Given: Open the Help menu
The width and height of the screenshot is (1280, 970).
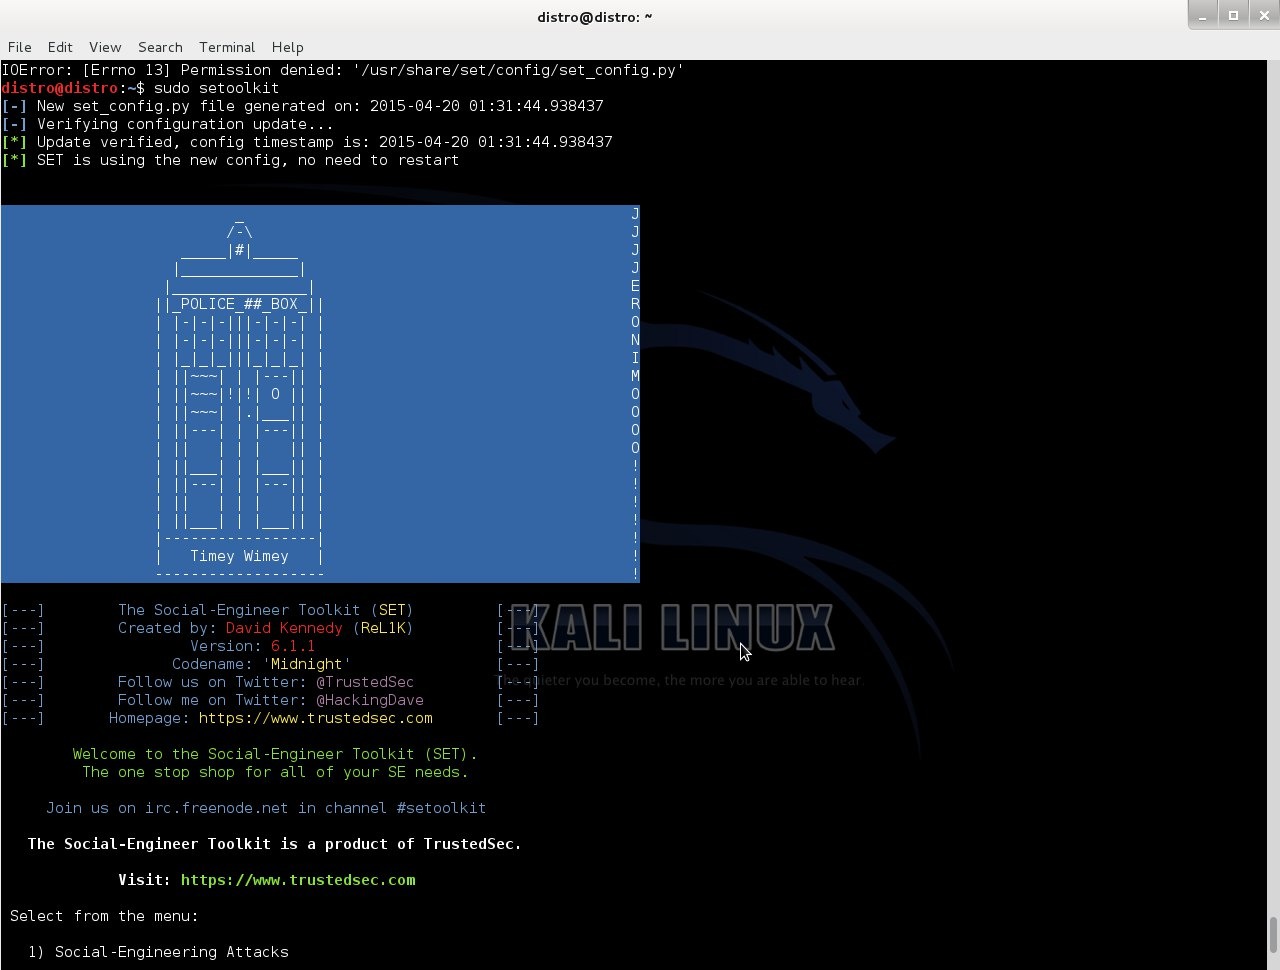Looking at the screenshot, I should 287,47.
